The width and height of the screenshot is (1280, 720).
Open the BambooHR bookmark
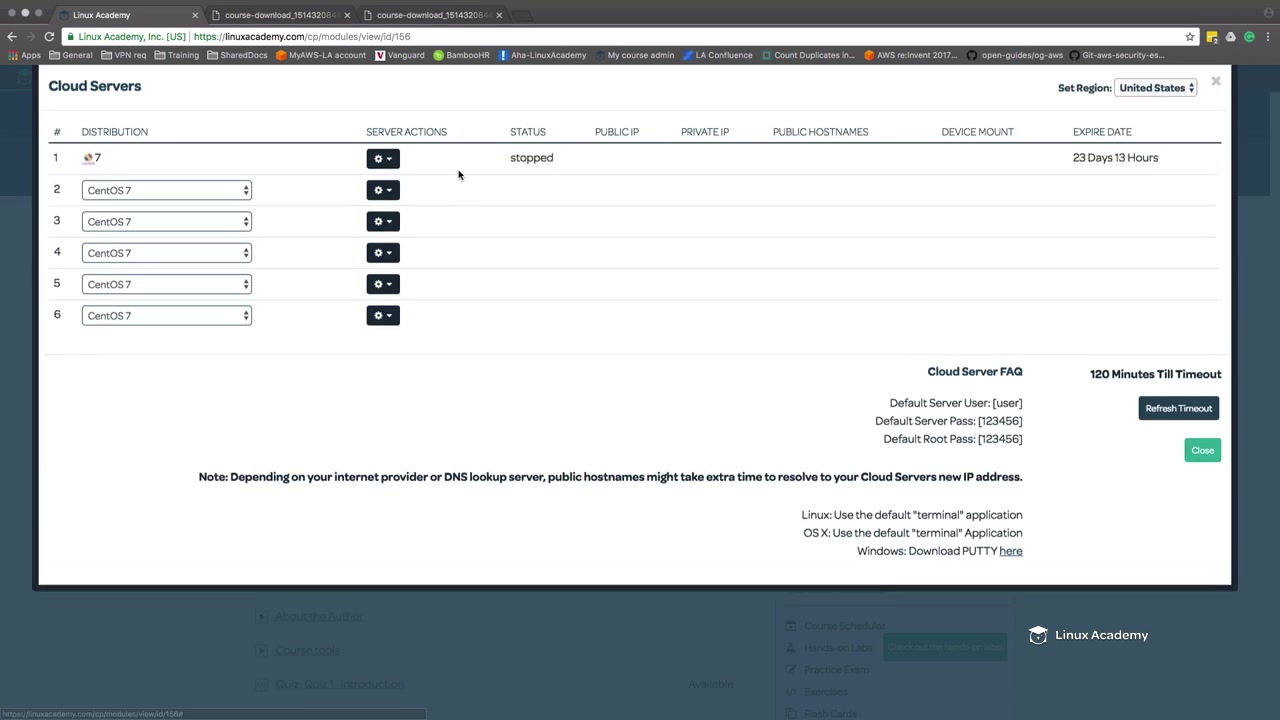click(x=461, y=55)
